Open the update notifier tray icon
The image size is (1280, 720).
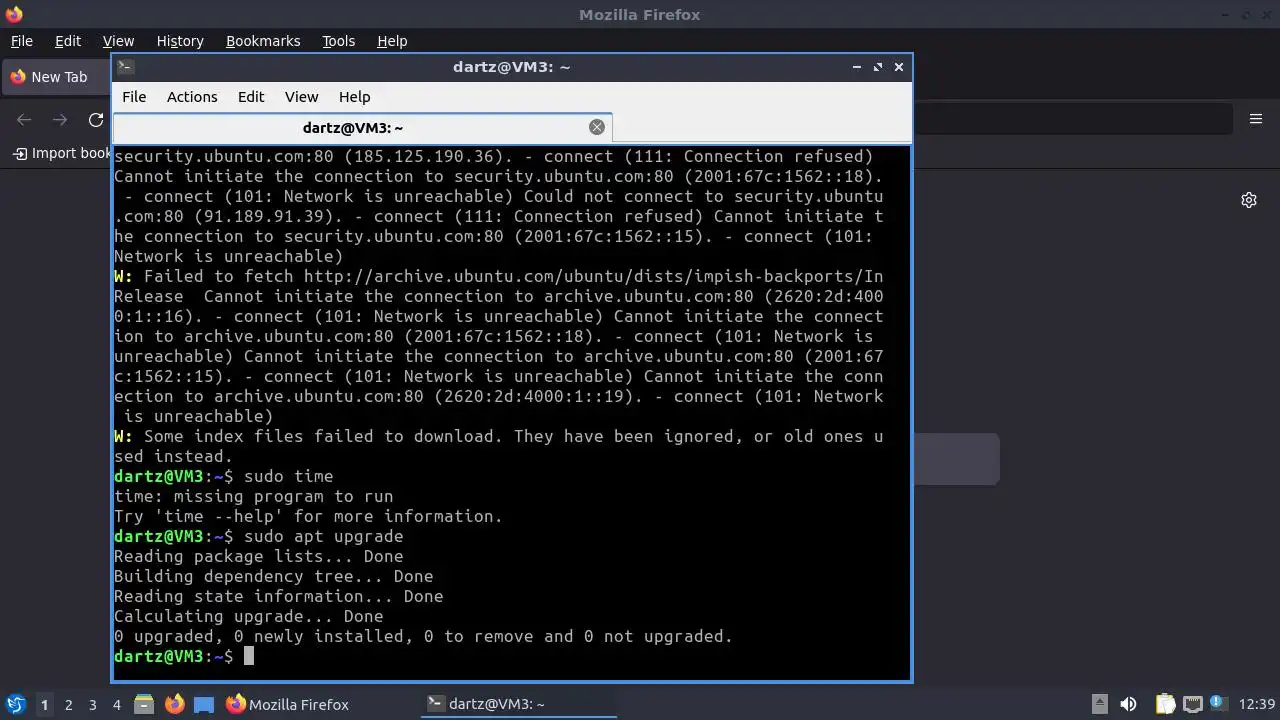[1218, 704]
